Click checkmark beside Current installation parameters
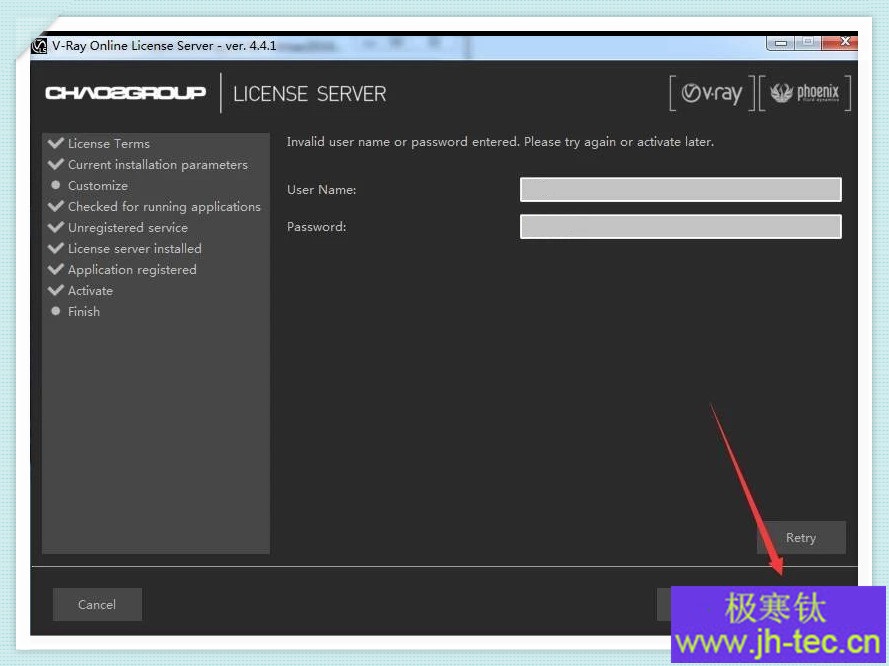889x666 pixels. [x=56, y=164]
